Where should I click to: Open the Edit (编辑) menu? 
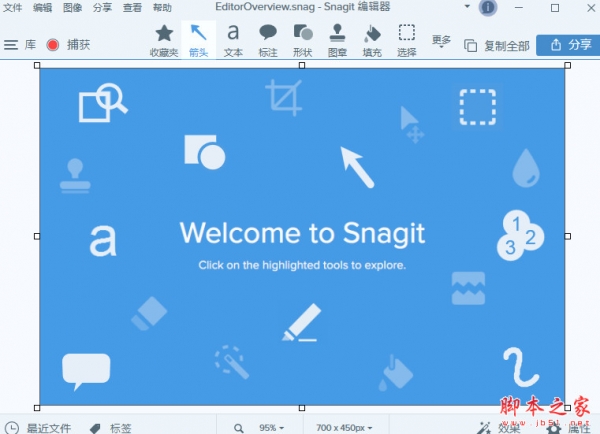click(x=42, y=7)
